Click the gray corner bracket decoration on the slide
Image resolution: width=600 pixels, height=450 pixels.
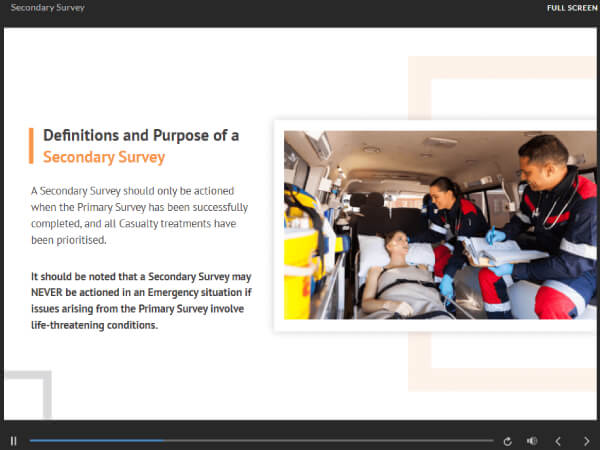coord(29,394)
